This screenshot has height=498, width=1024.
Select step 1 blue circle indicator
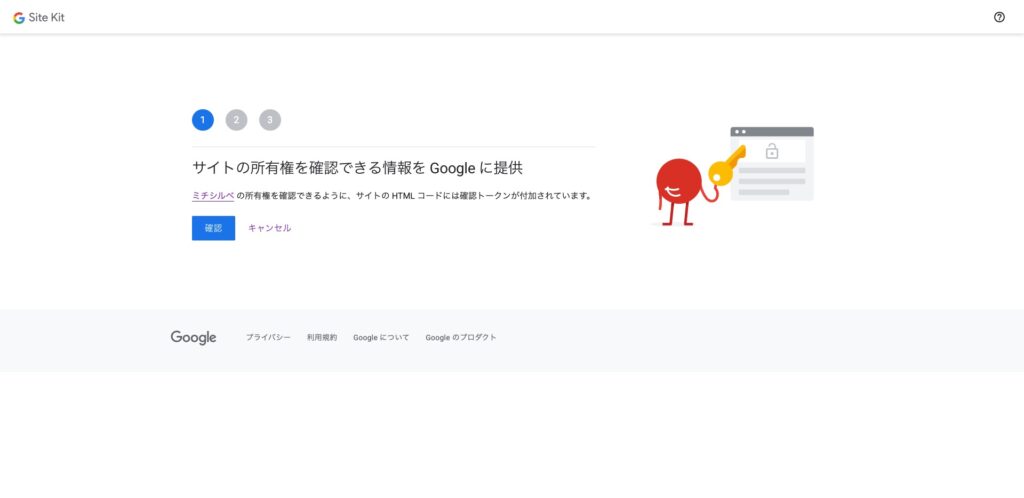pos(203,120)
